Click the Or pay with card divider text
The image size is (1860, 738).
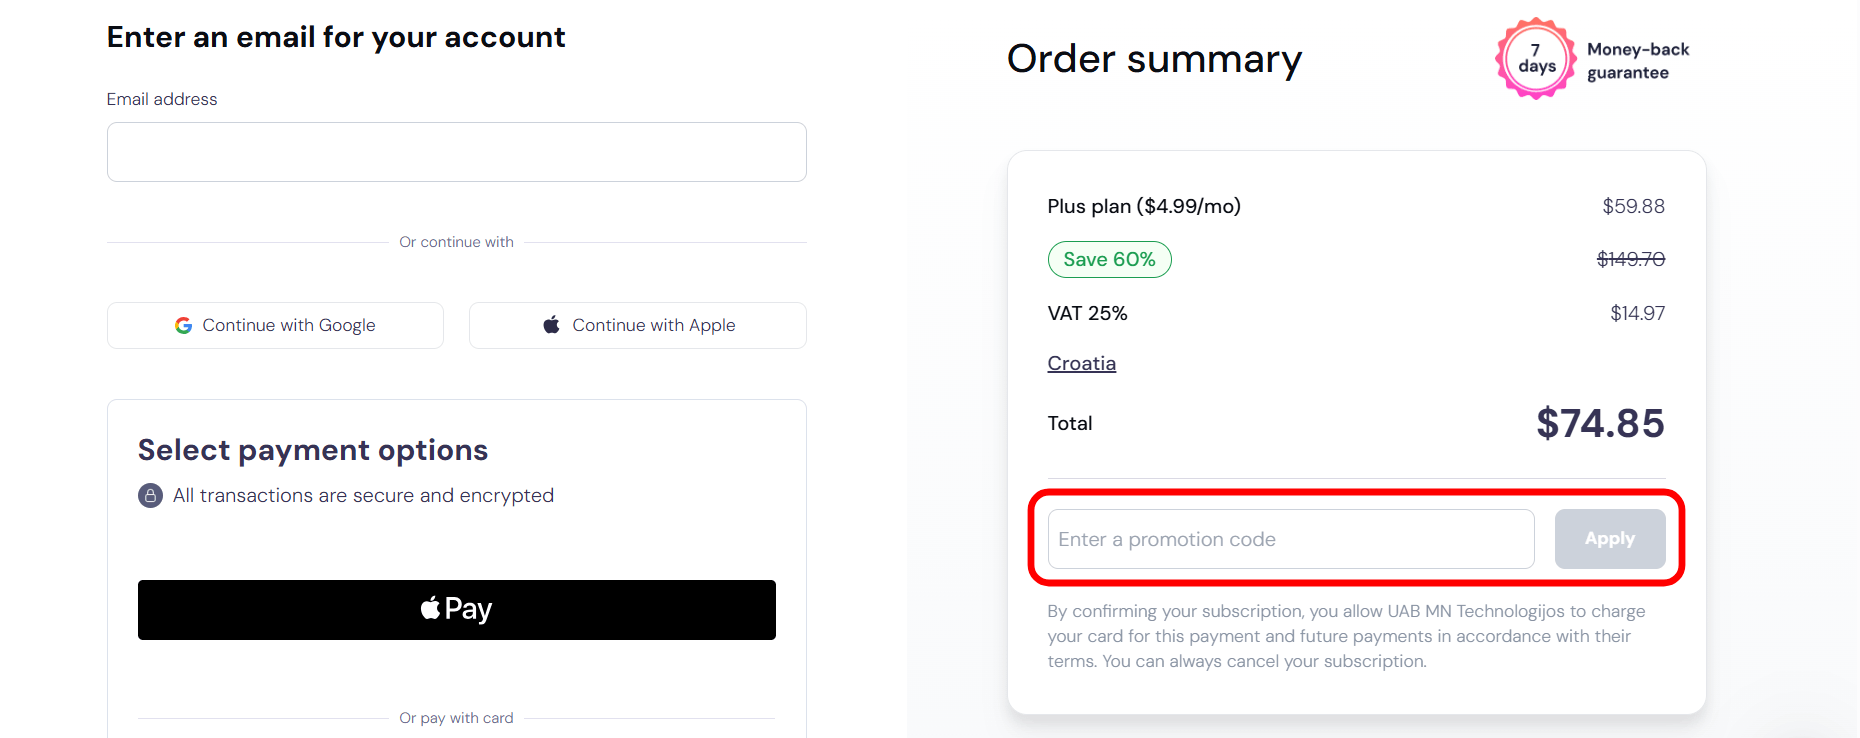pyautogui.click(x=456, y=717)
